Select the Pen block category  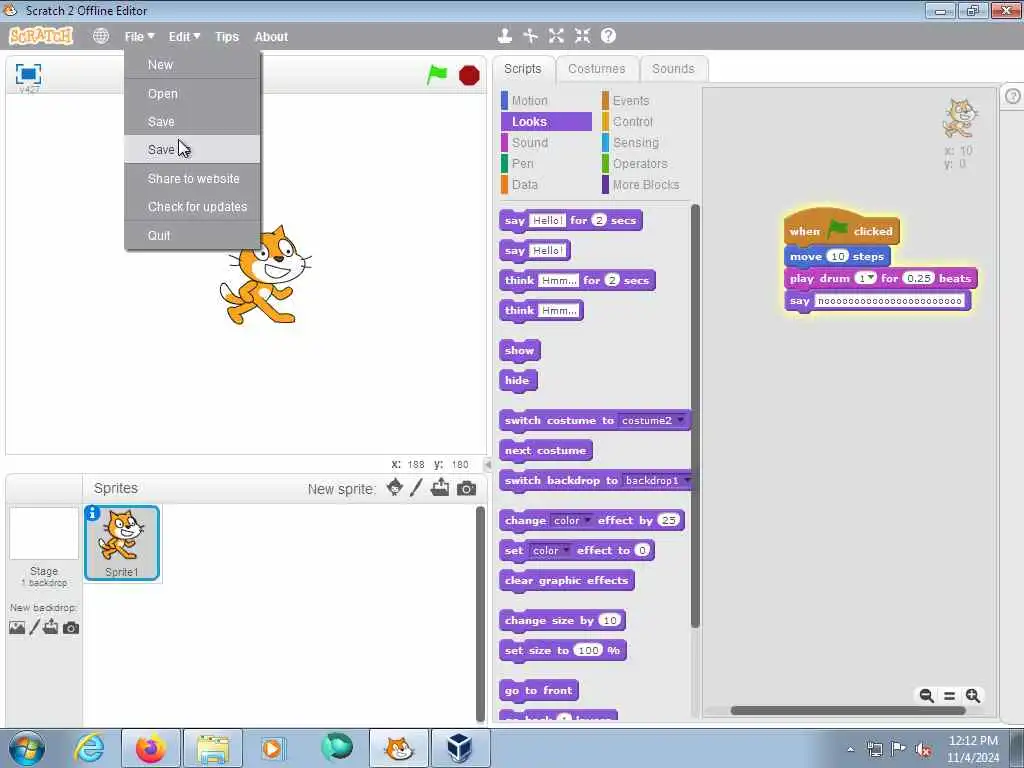pyautogui.click(x=547, y=163)
